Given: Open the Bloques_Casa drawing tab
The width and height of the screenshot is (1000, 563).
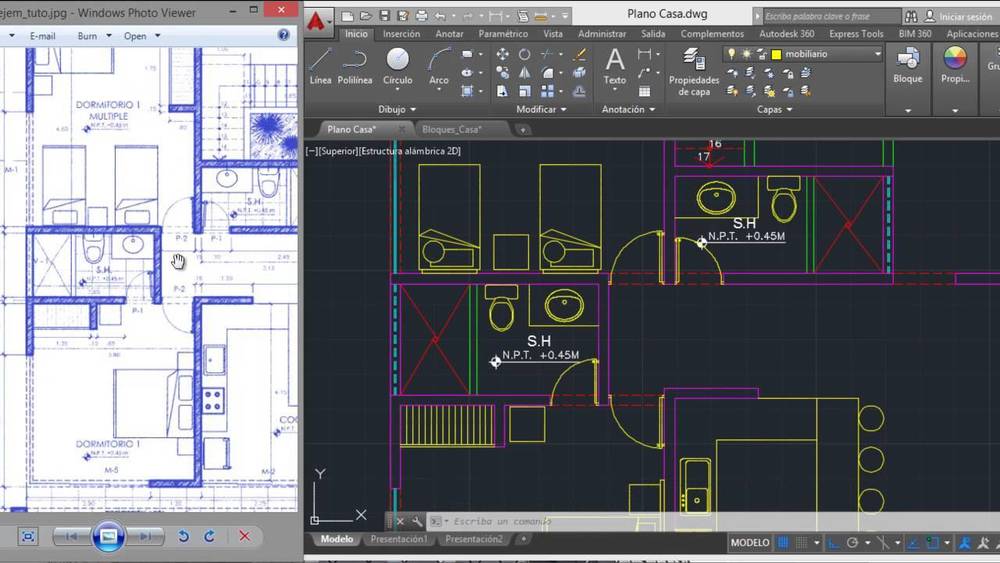Looking at the screenshot, I should [x=452, y=129].
